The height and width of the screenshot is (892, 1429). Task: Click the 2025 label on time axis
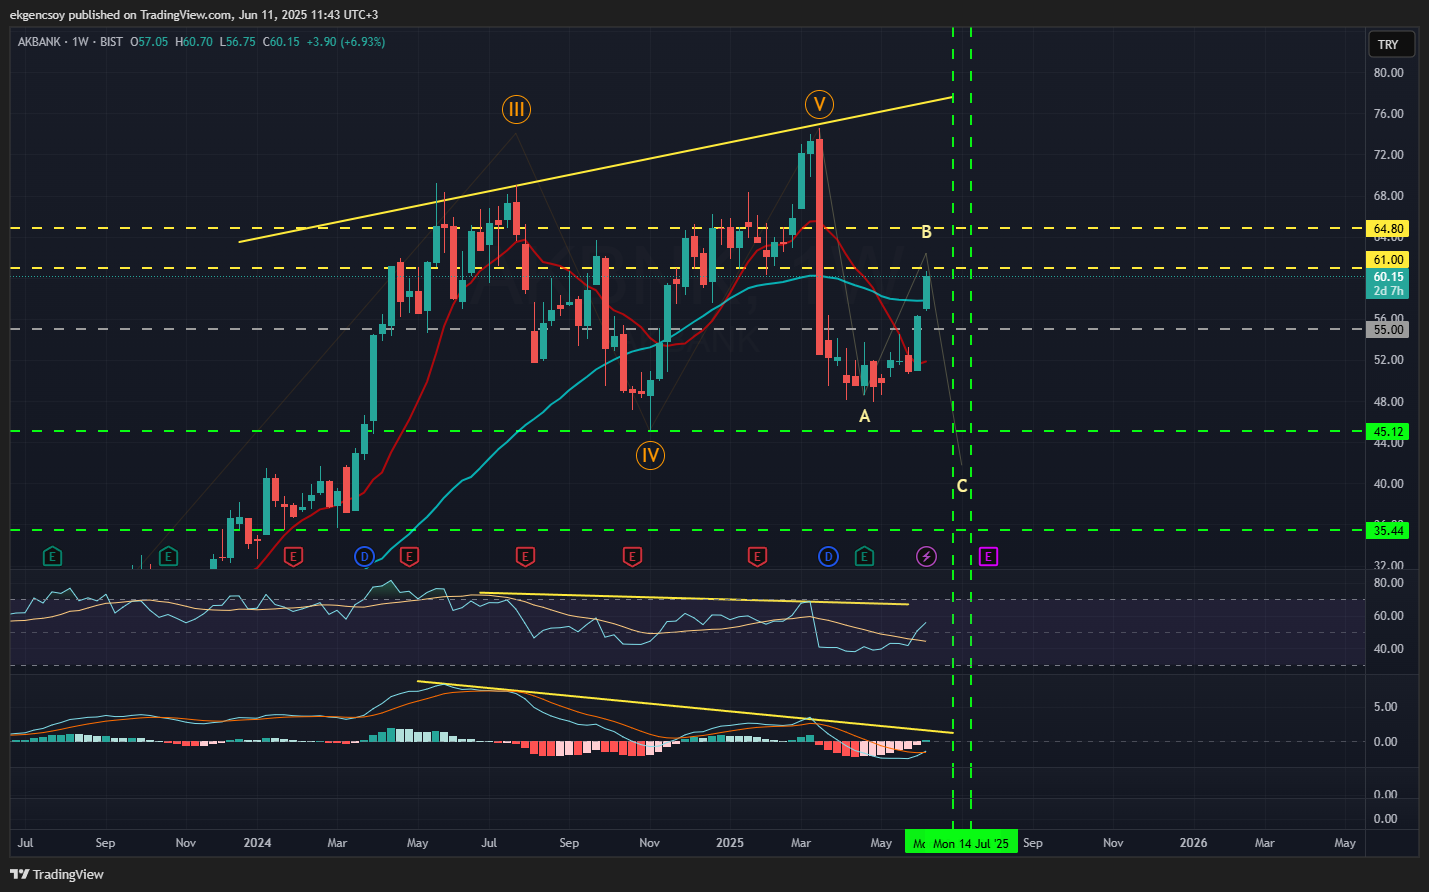point(730,843)
